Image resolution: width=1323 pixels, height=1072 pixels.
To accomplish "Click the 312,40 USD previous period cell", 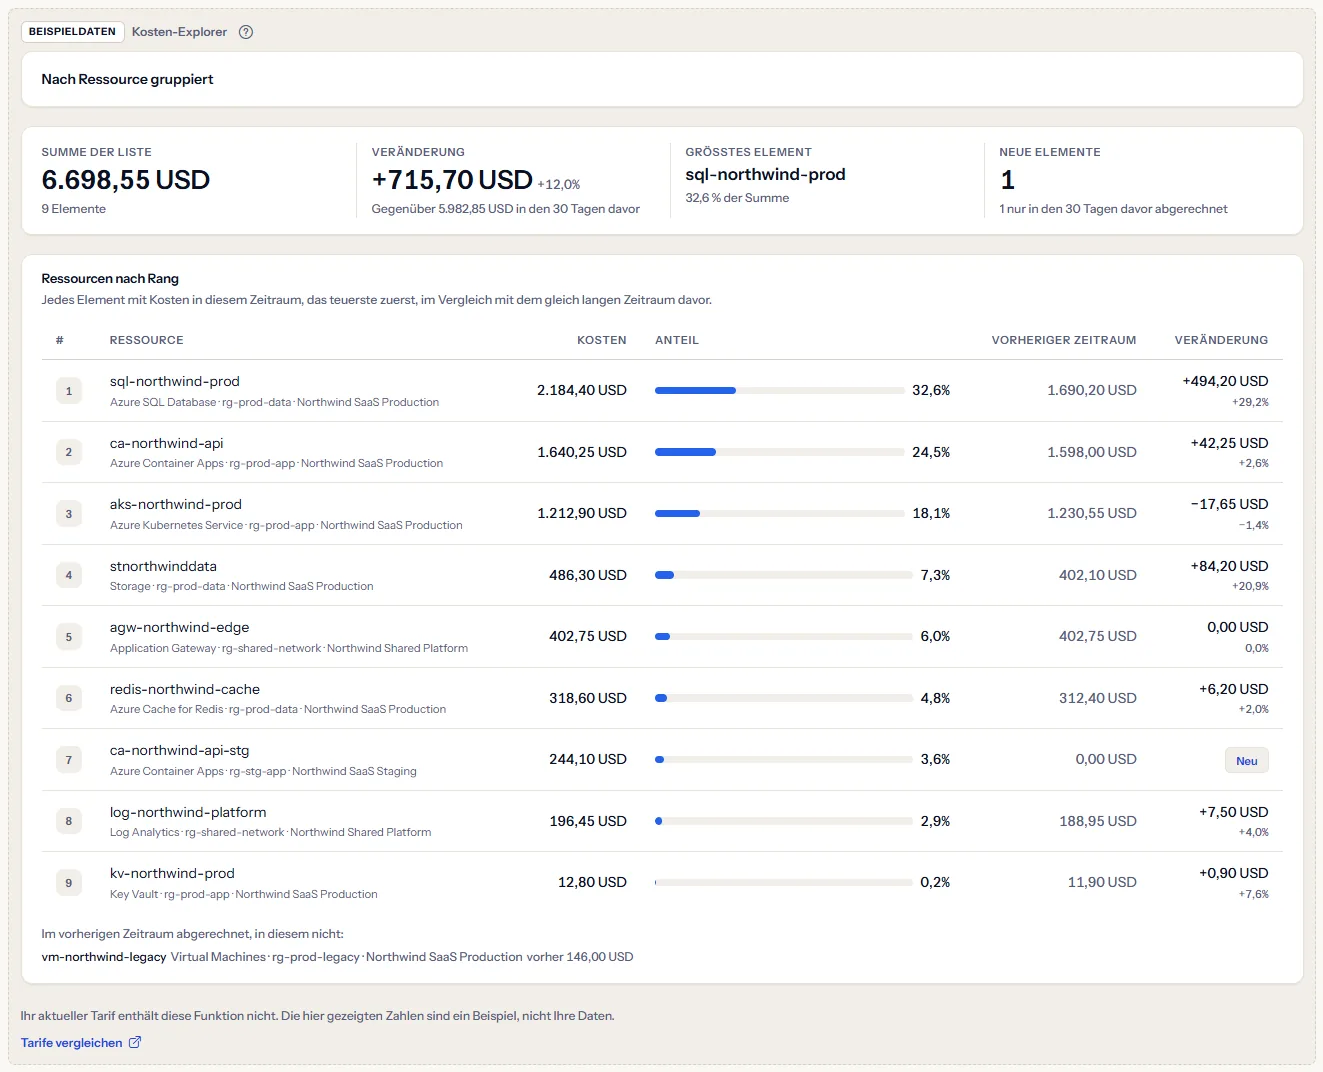I will pos(1098,698).
